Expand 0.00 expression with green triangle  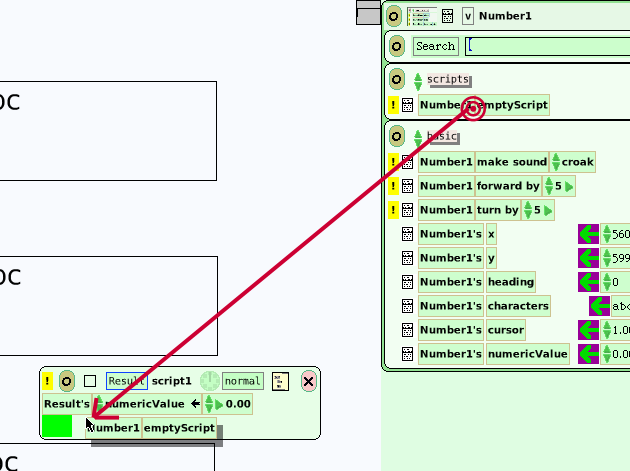point(219,404)
